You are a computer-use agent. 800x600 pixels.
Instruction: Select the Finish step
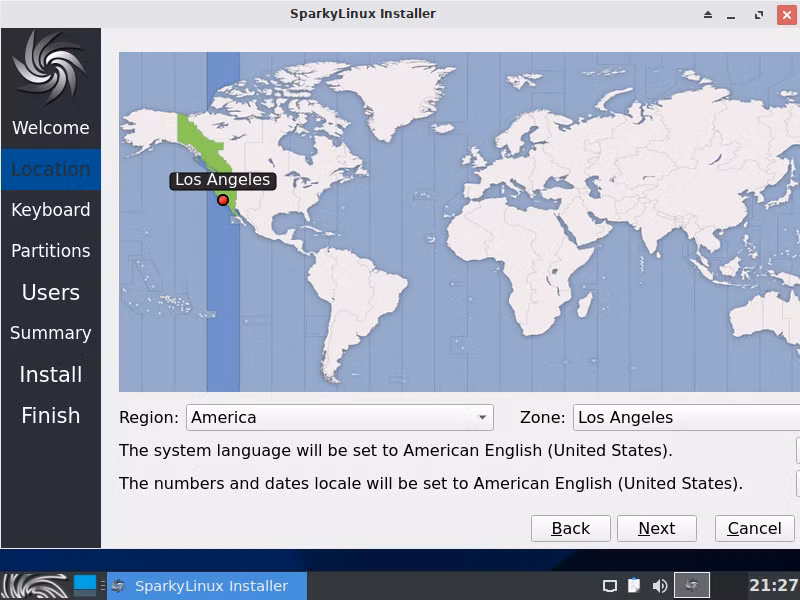(51, 415)
